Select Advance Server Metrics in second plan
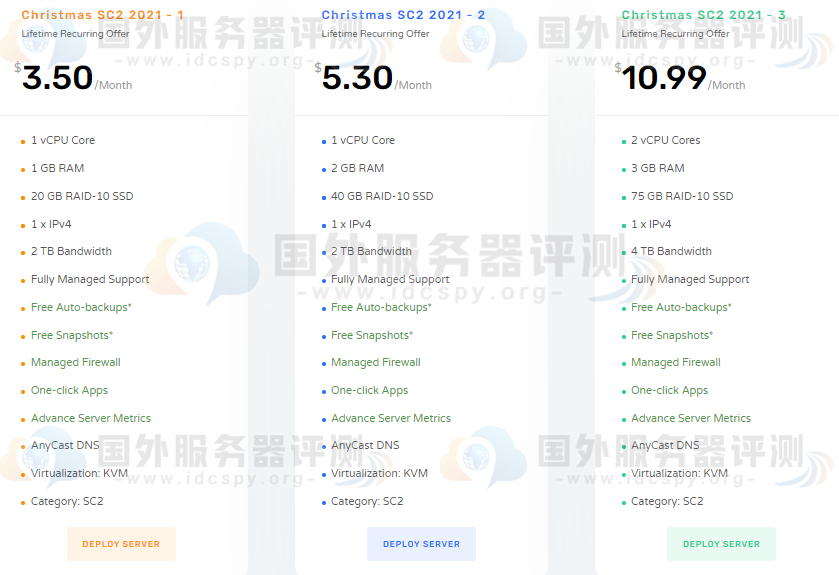The height and width of the screenshot is (575, 839). [391, 418]
